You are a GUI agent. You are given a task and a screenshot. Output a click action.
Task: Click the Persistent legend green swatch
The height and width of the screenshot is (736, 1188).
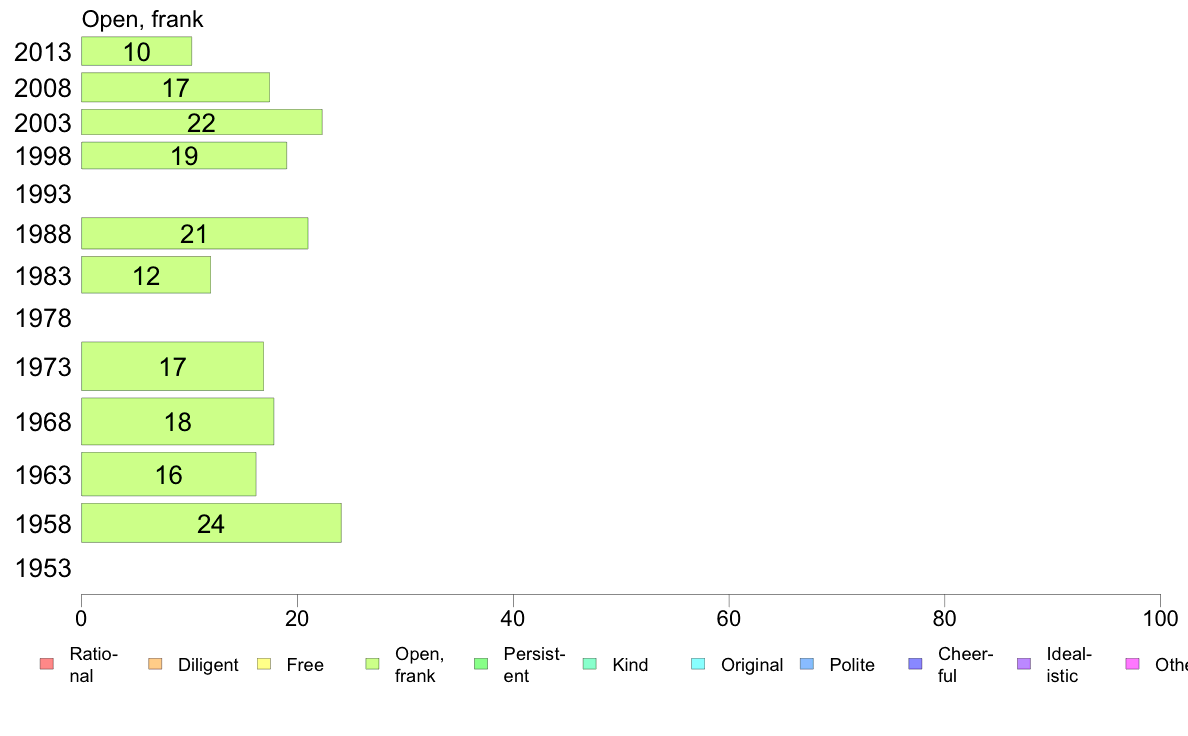pos(481,664)
